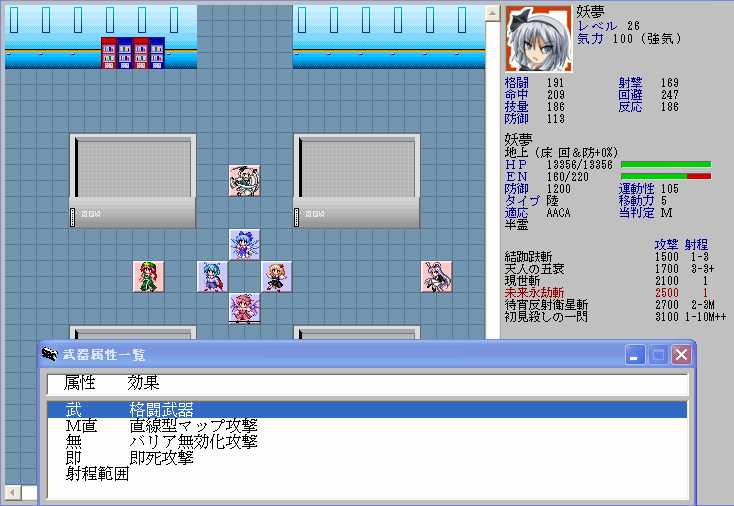Click the right upper counter building on map

tap(357, 181)
